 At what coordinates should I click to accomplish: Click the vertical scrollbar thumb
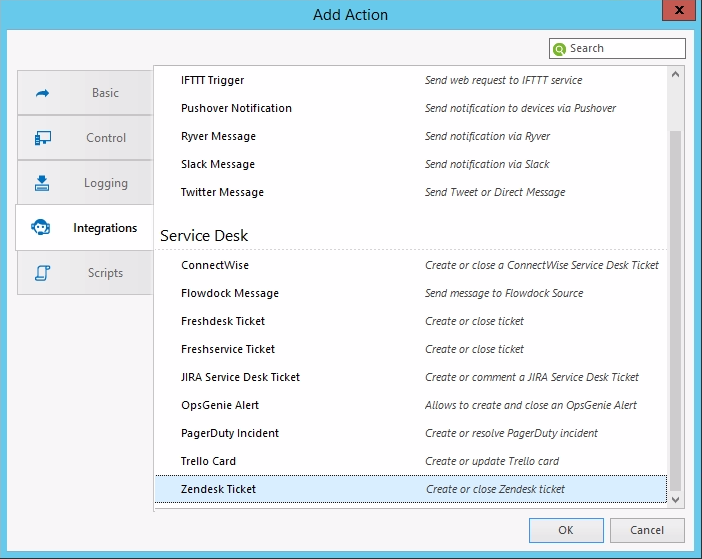click(676, 311)
